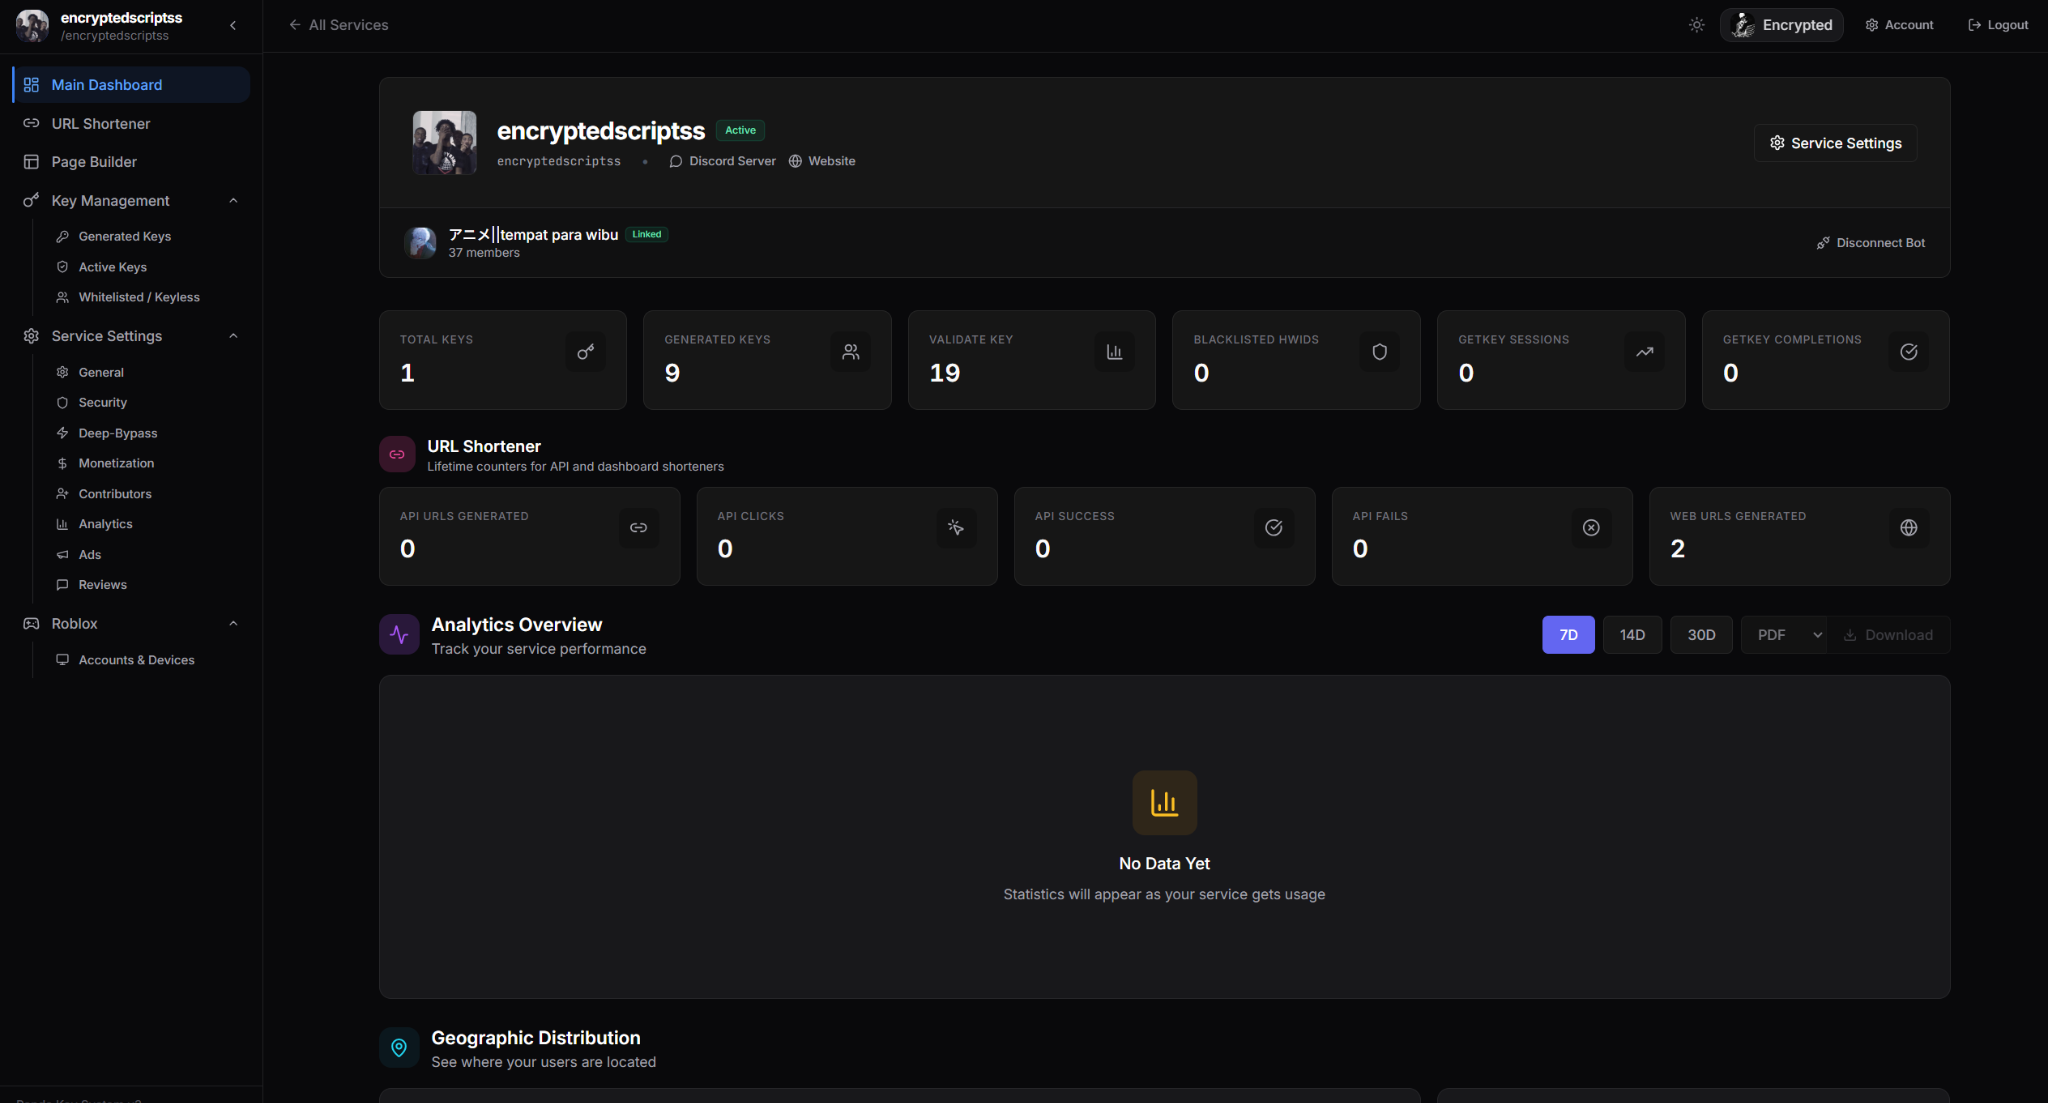Open Generated Keys page
The height and width of the screenshot is (1103, 2048).
pyautogui.click(x=124, y=237)
